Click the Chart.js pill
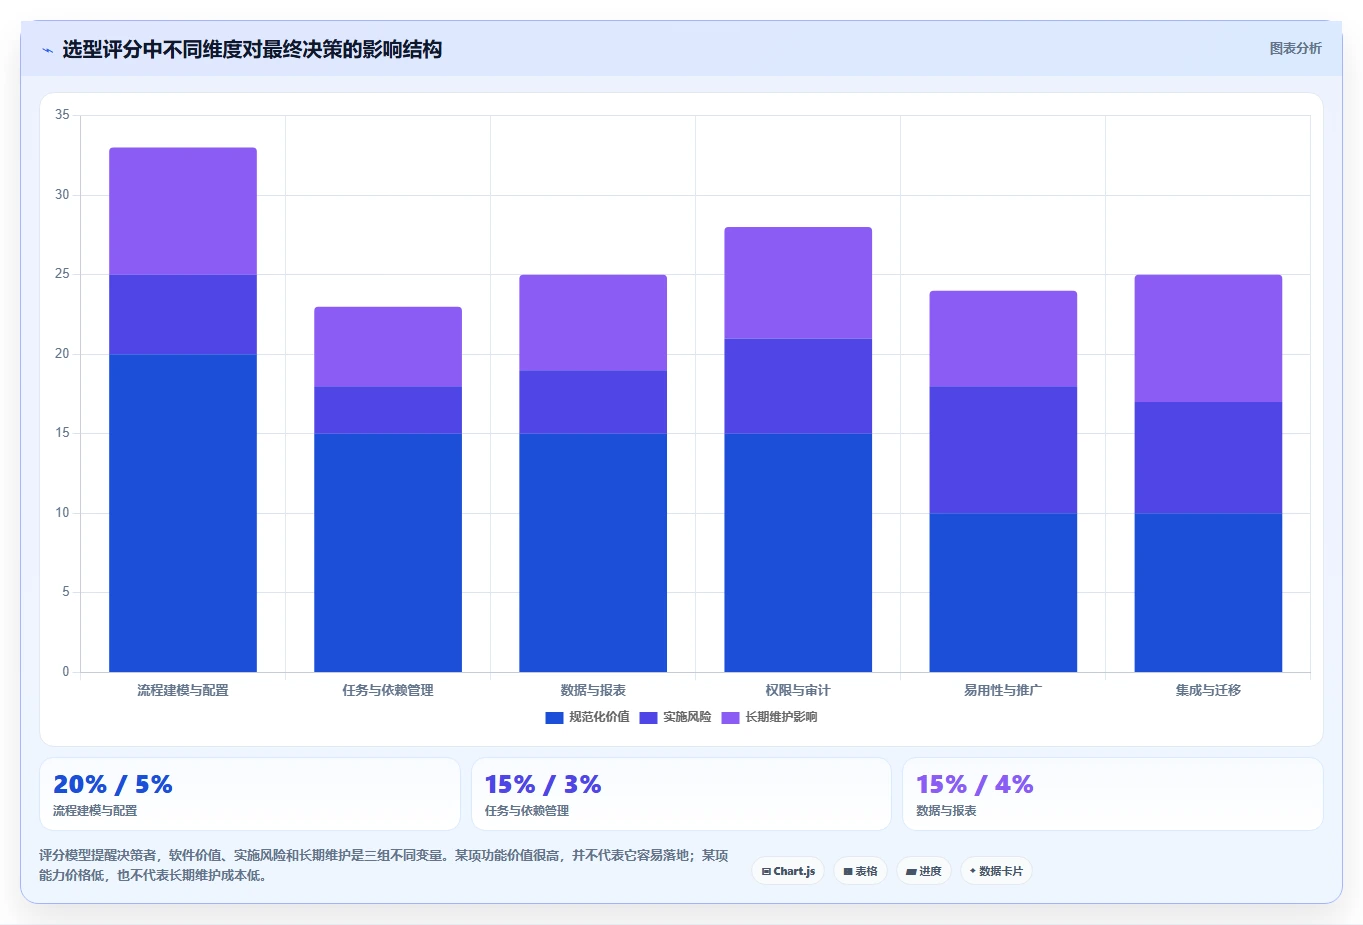Image resolution: width=1363 pixels, height=925 pixels. tap(788, 871)
